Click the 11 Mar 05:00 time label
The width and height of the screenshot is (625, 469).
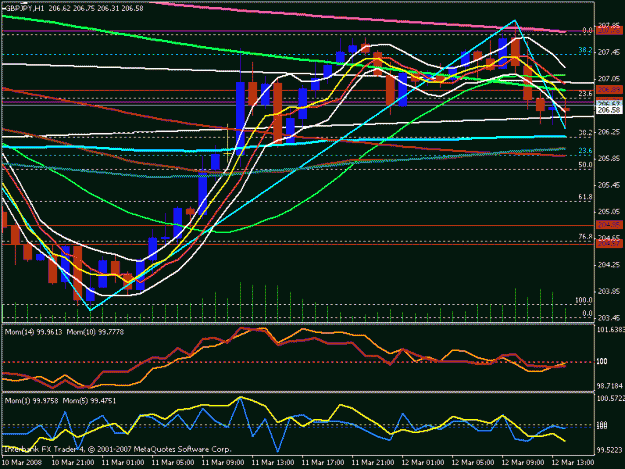pyautogui.click(x=173, y=463)
